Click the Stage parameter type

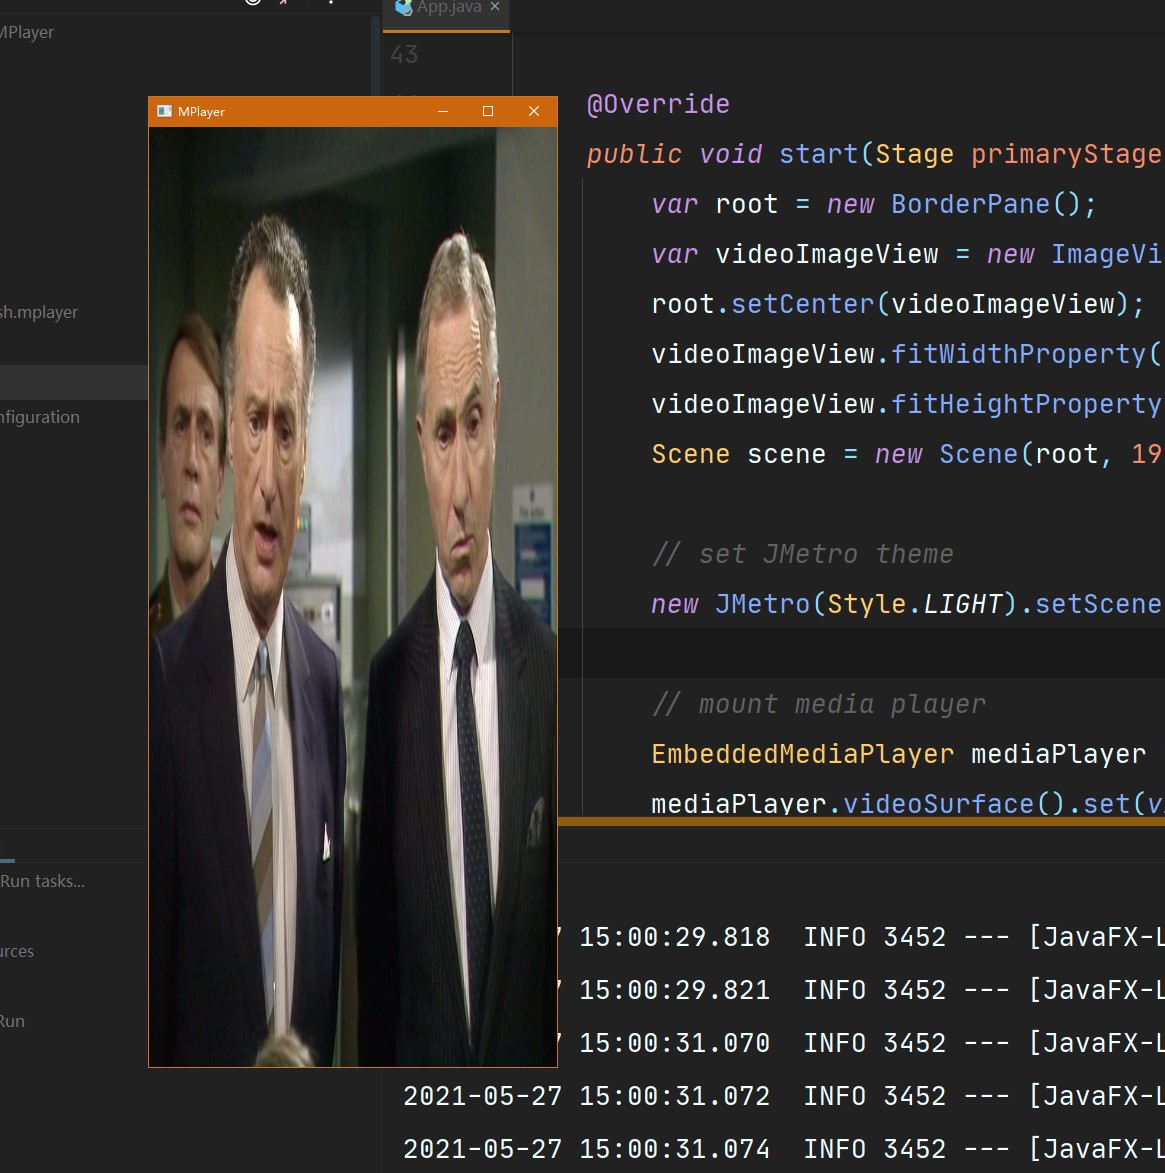coord(914,154)
